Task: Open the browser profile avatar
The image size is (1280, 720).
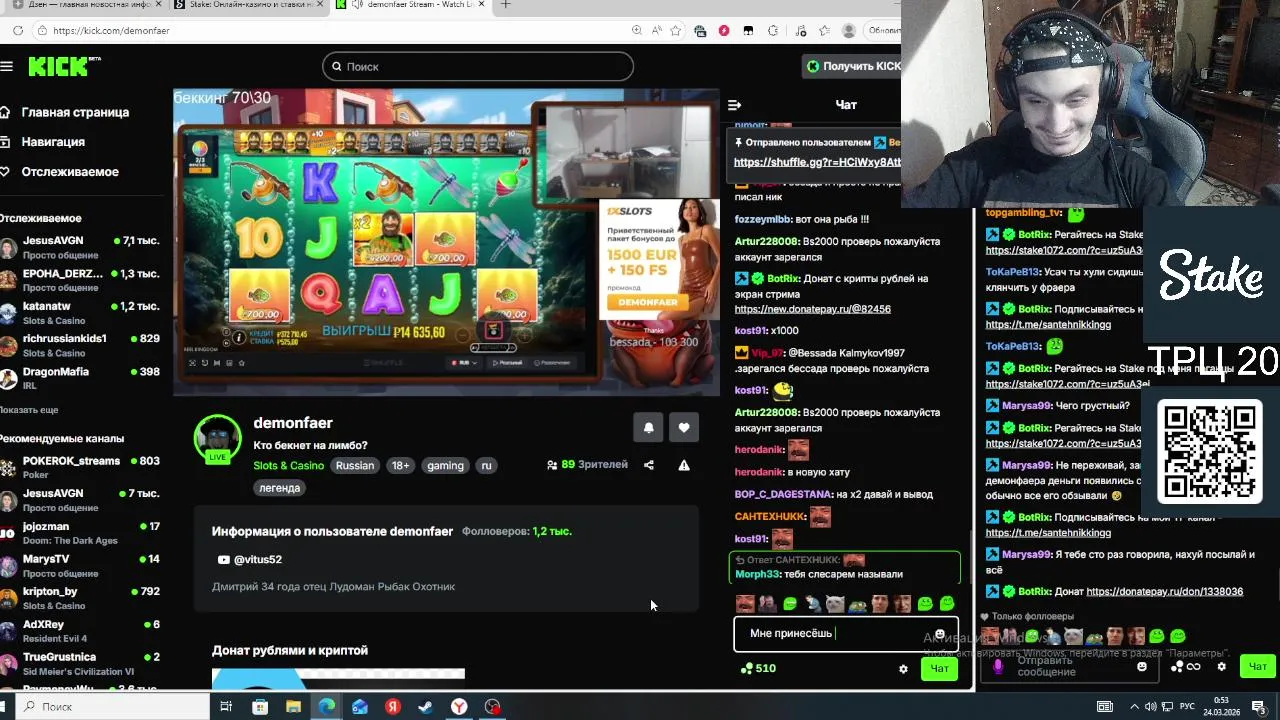Action: 849,30
